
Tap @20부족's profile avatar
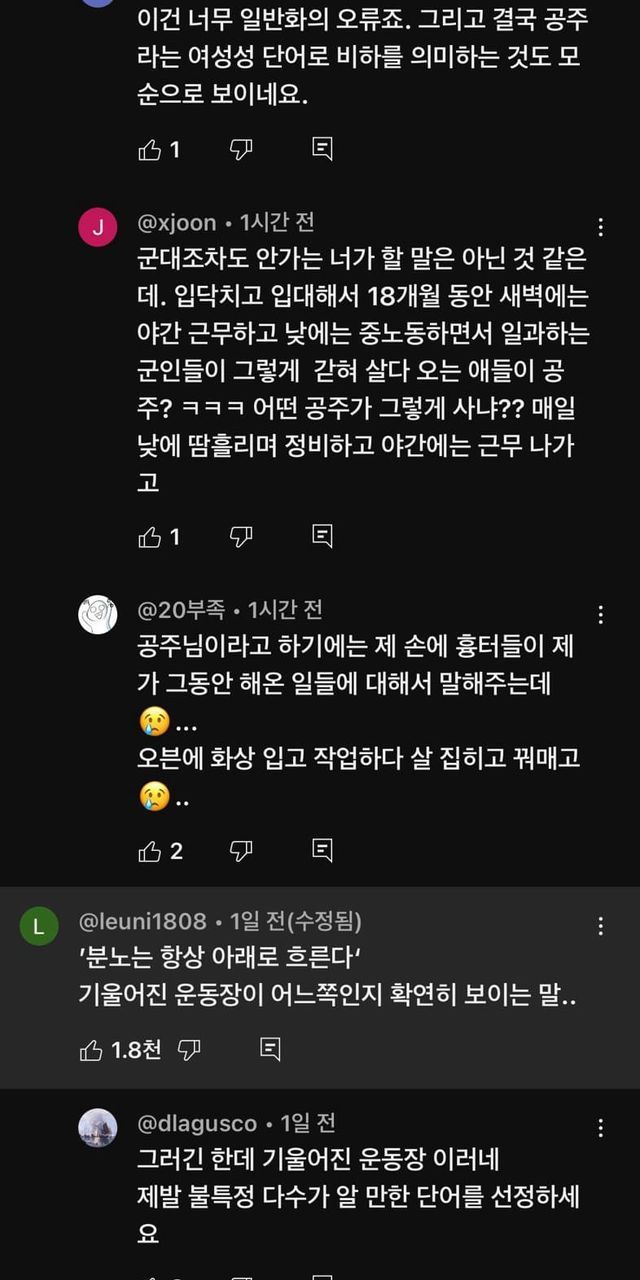pyautogui.click(x=98, y=614)
